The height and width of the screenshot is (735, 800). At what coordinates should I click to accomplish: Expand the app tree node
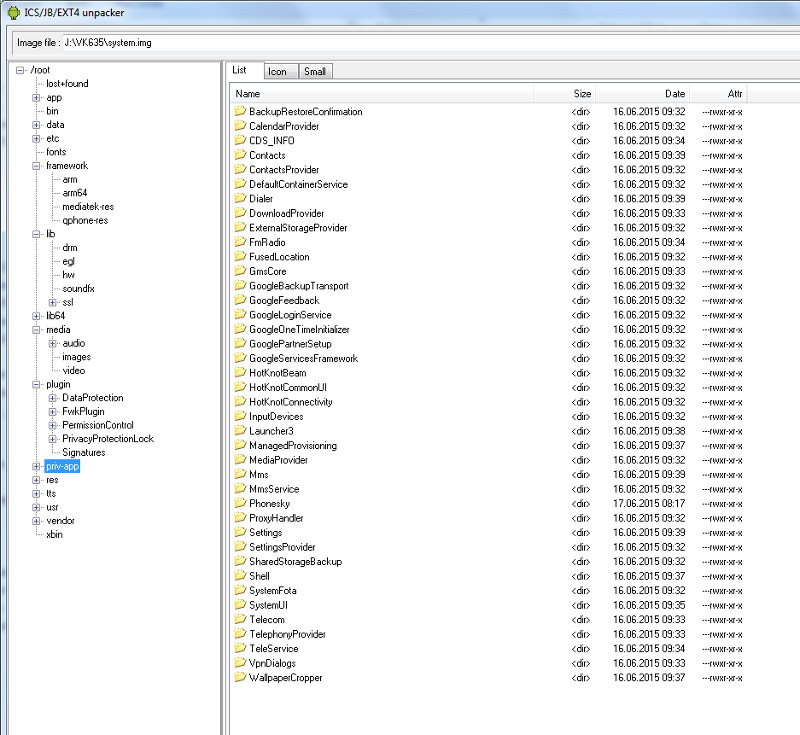point(36,98)
